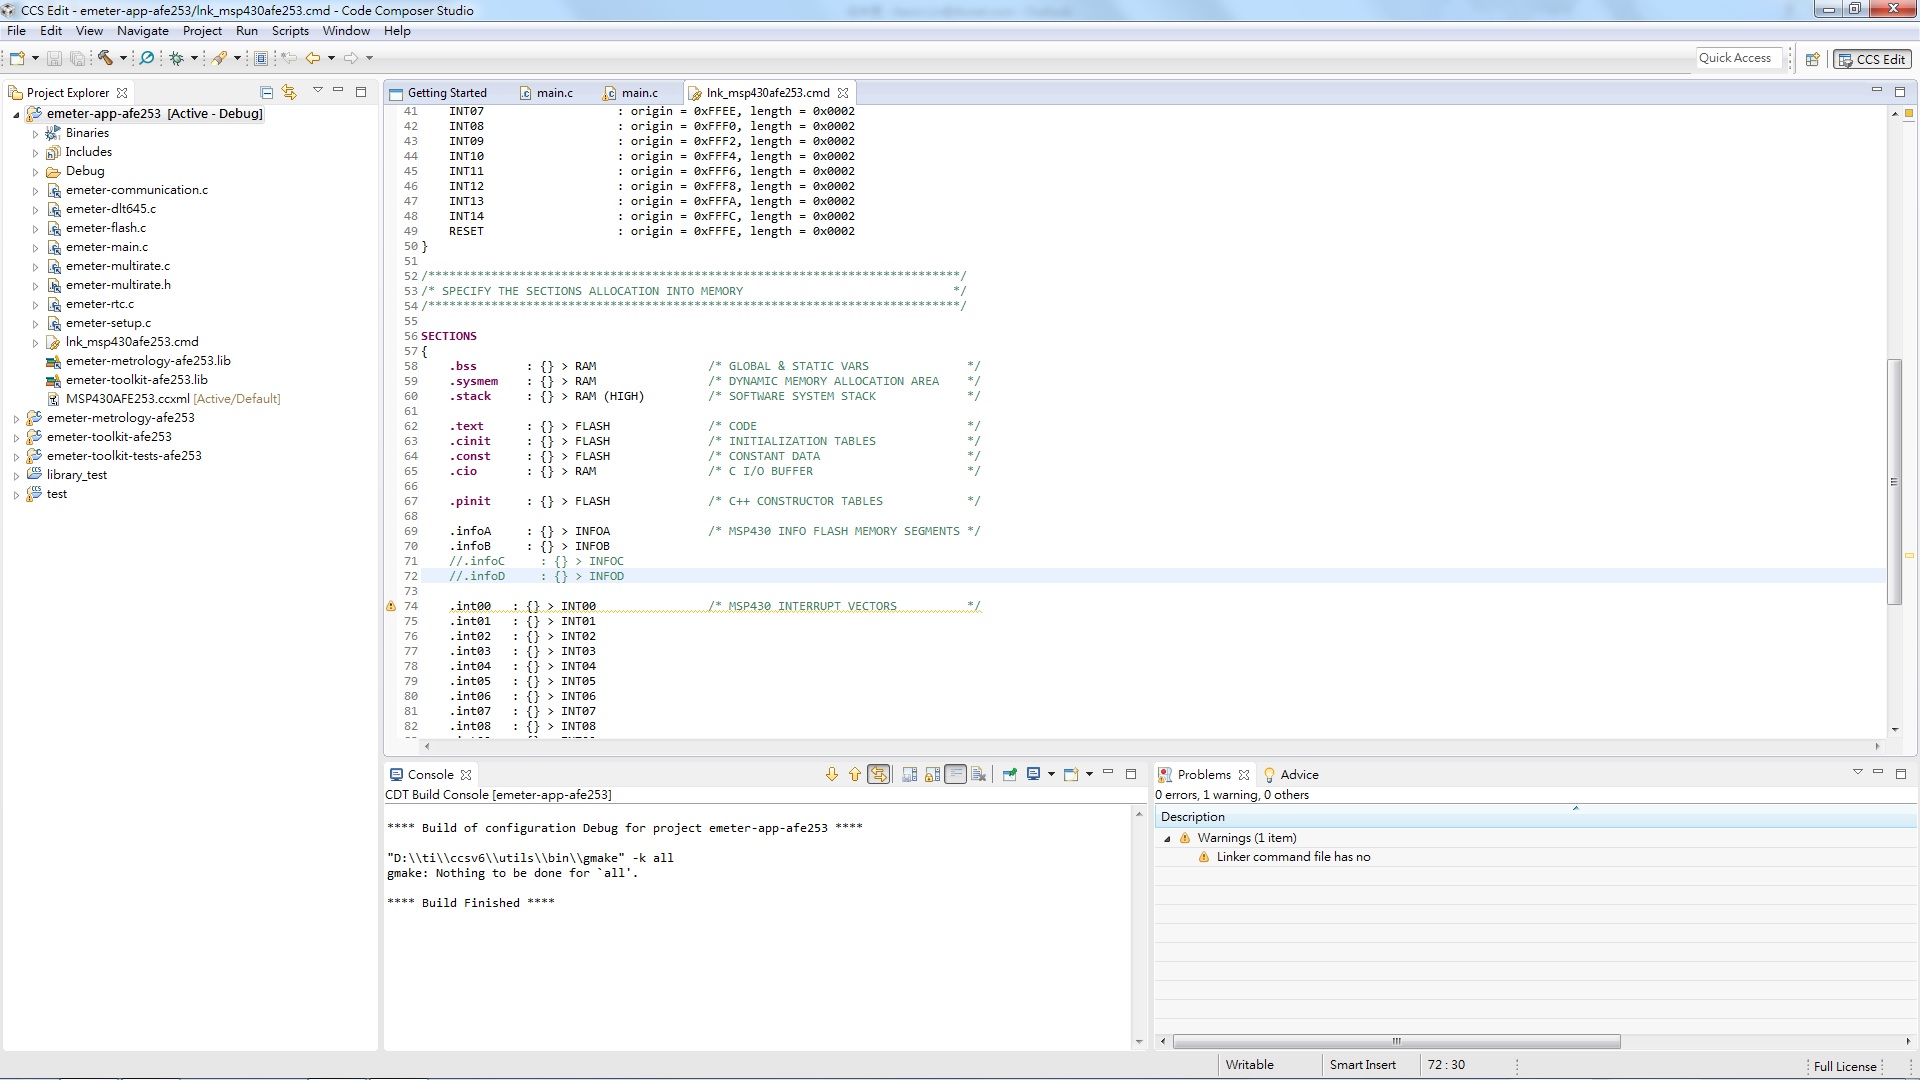The width and height of the screenshot is (1920, 1080).
Task: Go to next error in Console
Action: click(831, 774)
